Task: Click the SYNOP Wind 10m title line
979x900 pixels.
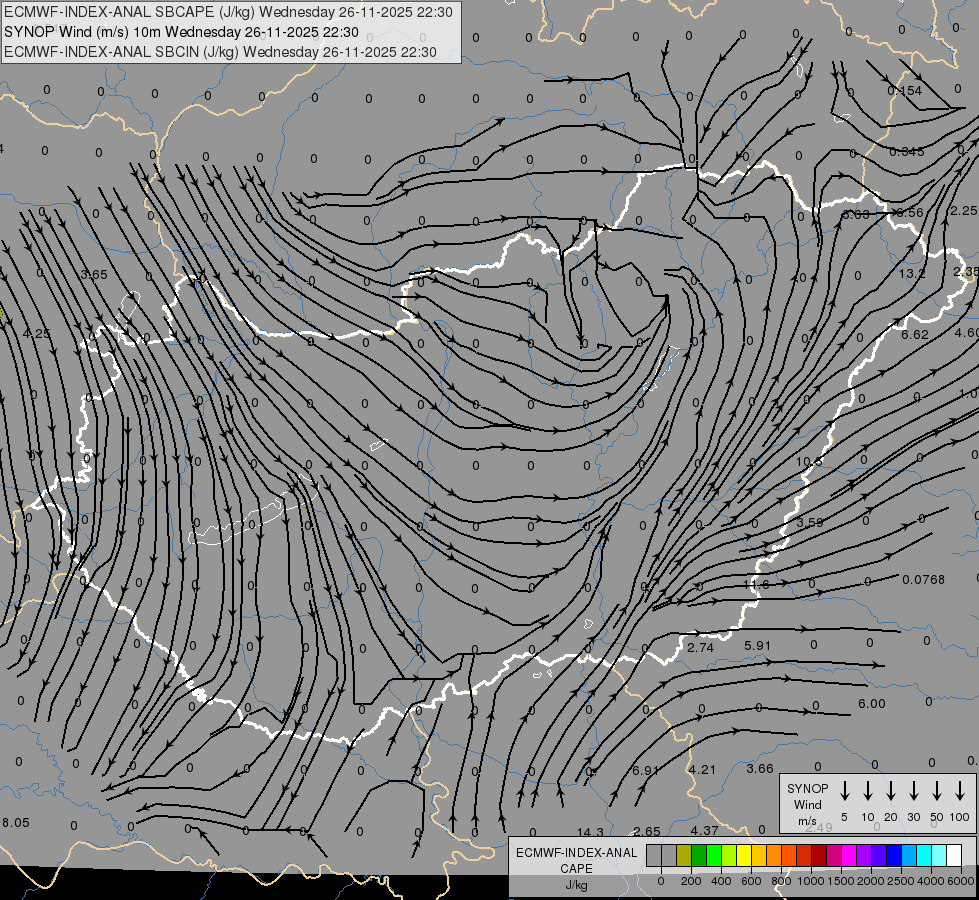Action: click(x=181, y=32)
